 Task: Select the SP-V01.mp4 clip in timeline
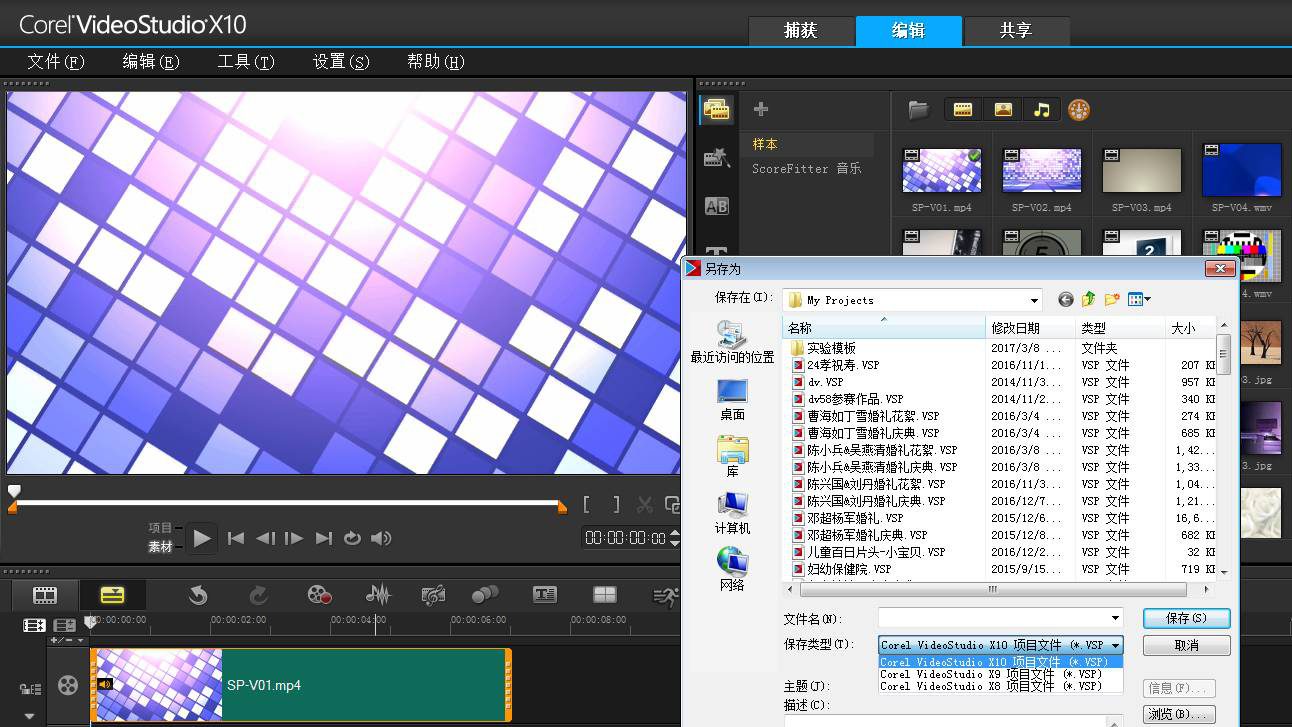(301, 685)
